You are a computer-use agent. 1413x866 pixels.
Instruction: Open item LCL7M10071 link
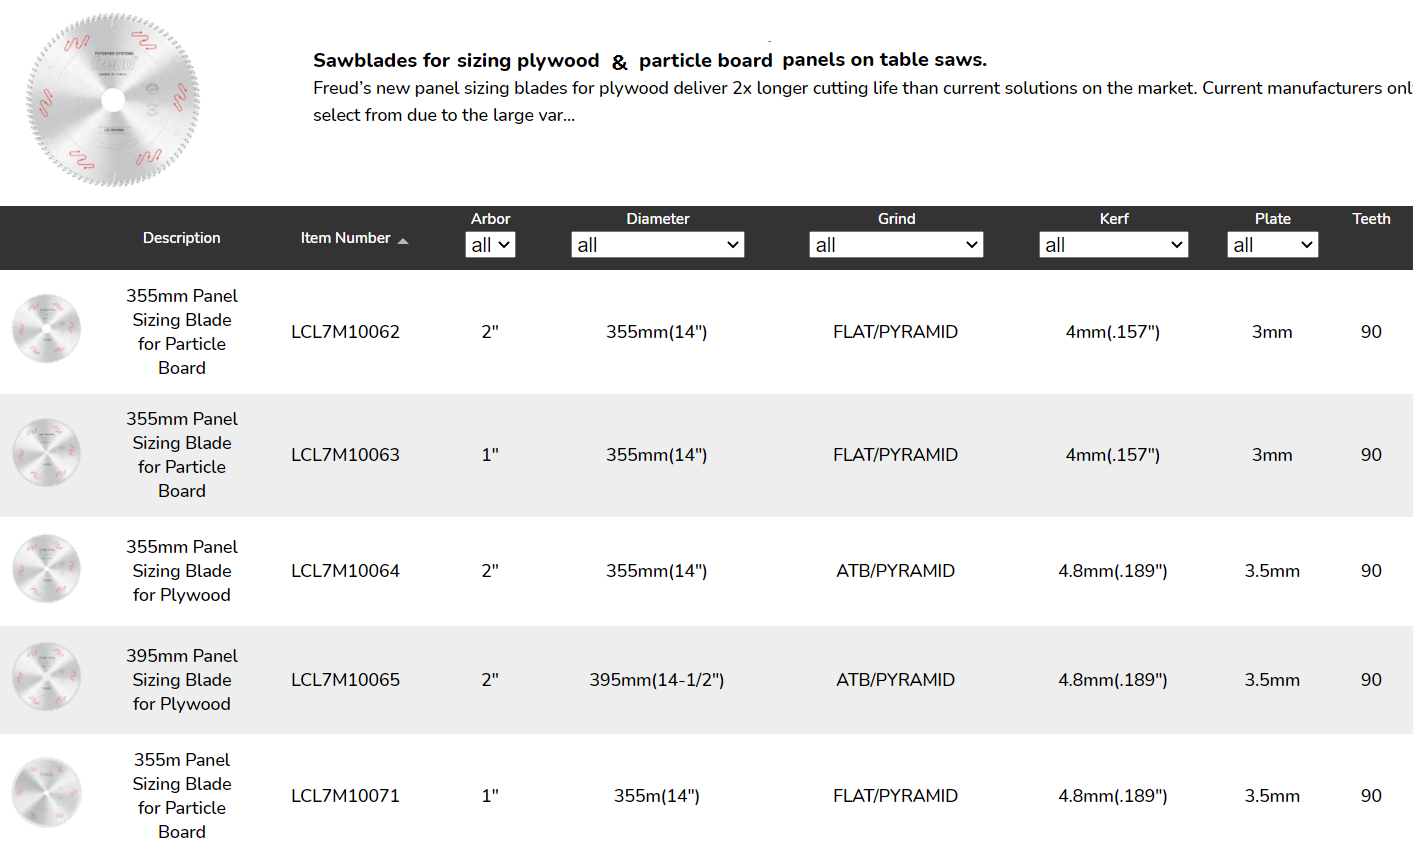point(345,796)
